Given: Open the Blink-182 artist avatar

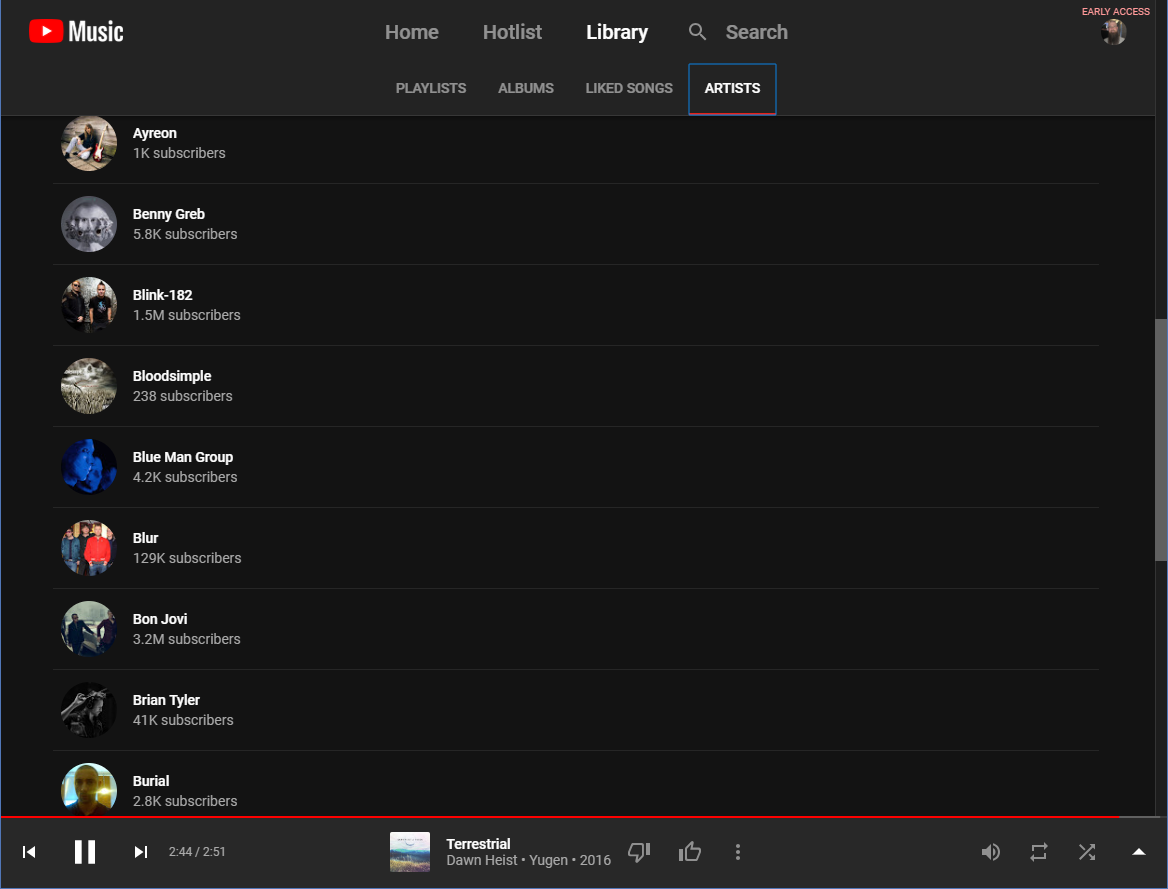Looking at the screenshot, I should [89, 305].
